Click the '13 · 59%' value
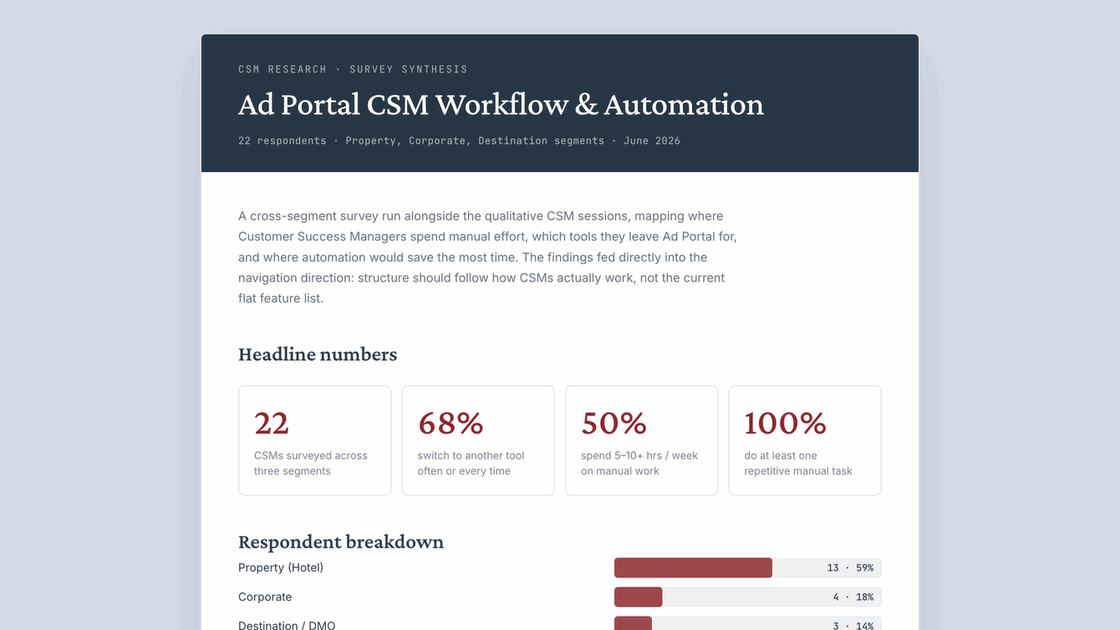Image resolution: width=1120 pixels, height=630 pixels. [x=850, y=568]
